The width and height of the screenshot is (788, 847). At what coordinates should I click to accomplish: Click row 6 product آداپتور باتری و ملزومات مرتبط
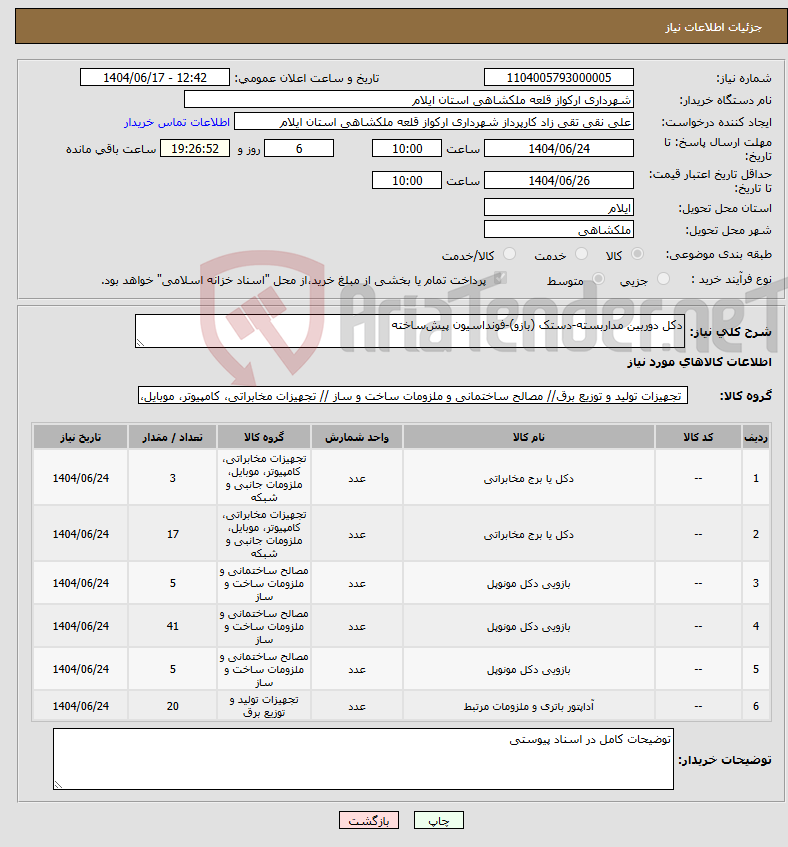pyautogui.click(x=529, y=707)
